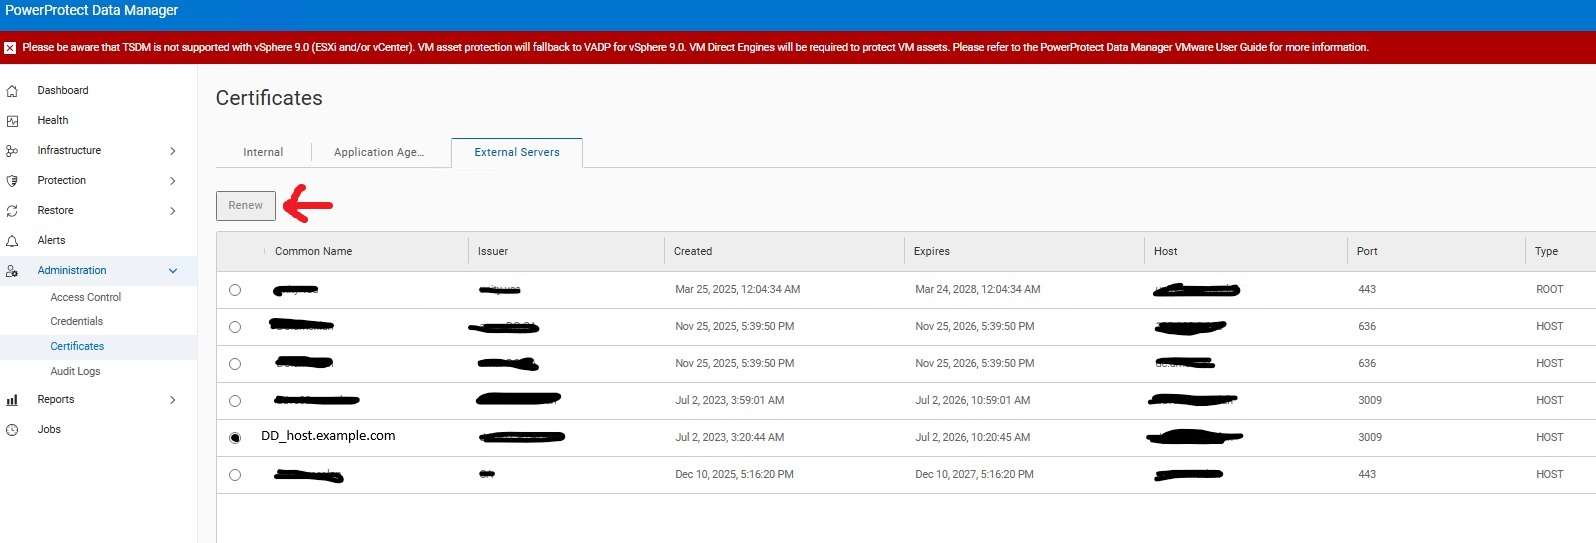Select radio for certificate created Nov 25, 2025 expiring first HOST 636 row

pos(235,327)
